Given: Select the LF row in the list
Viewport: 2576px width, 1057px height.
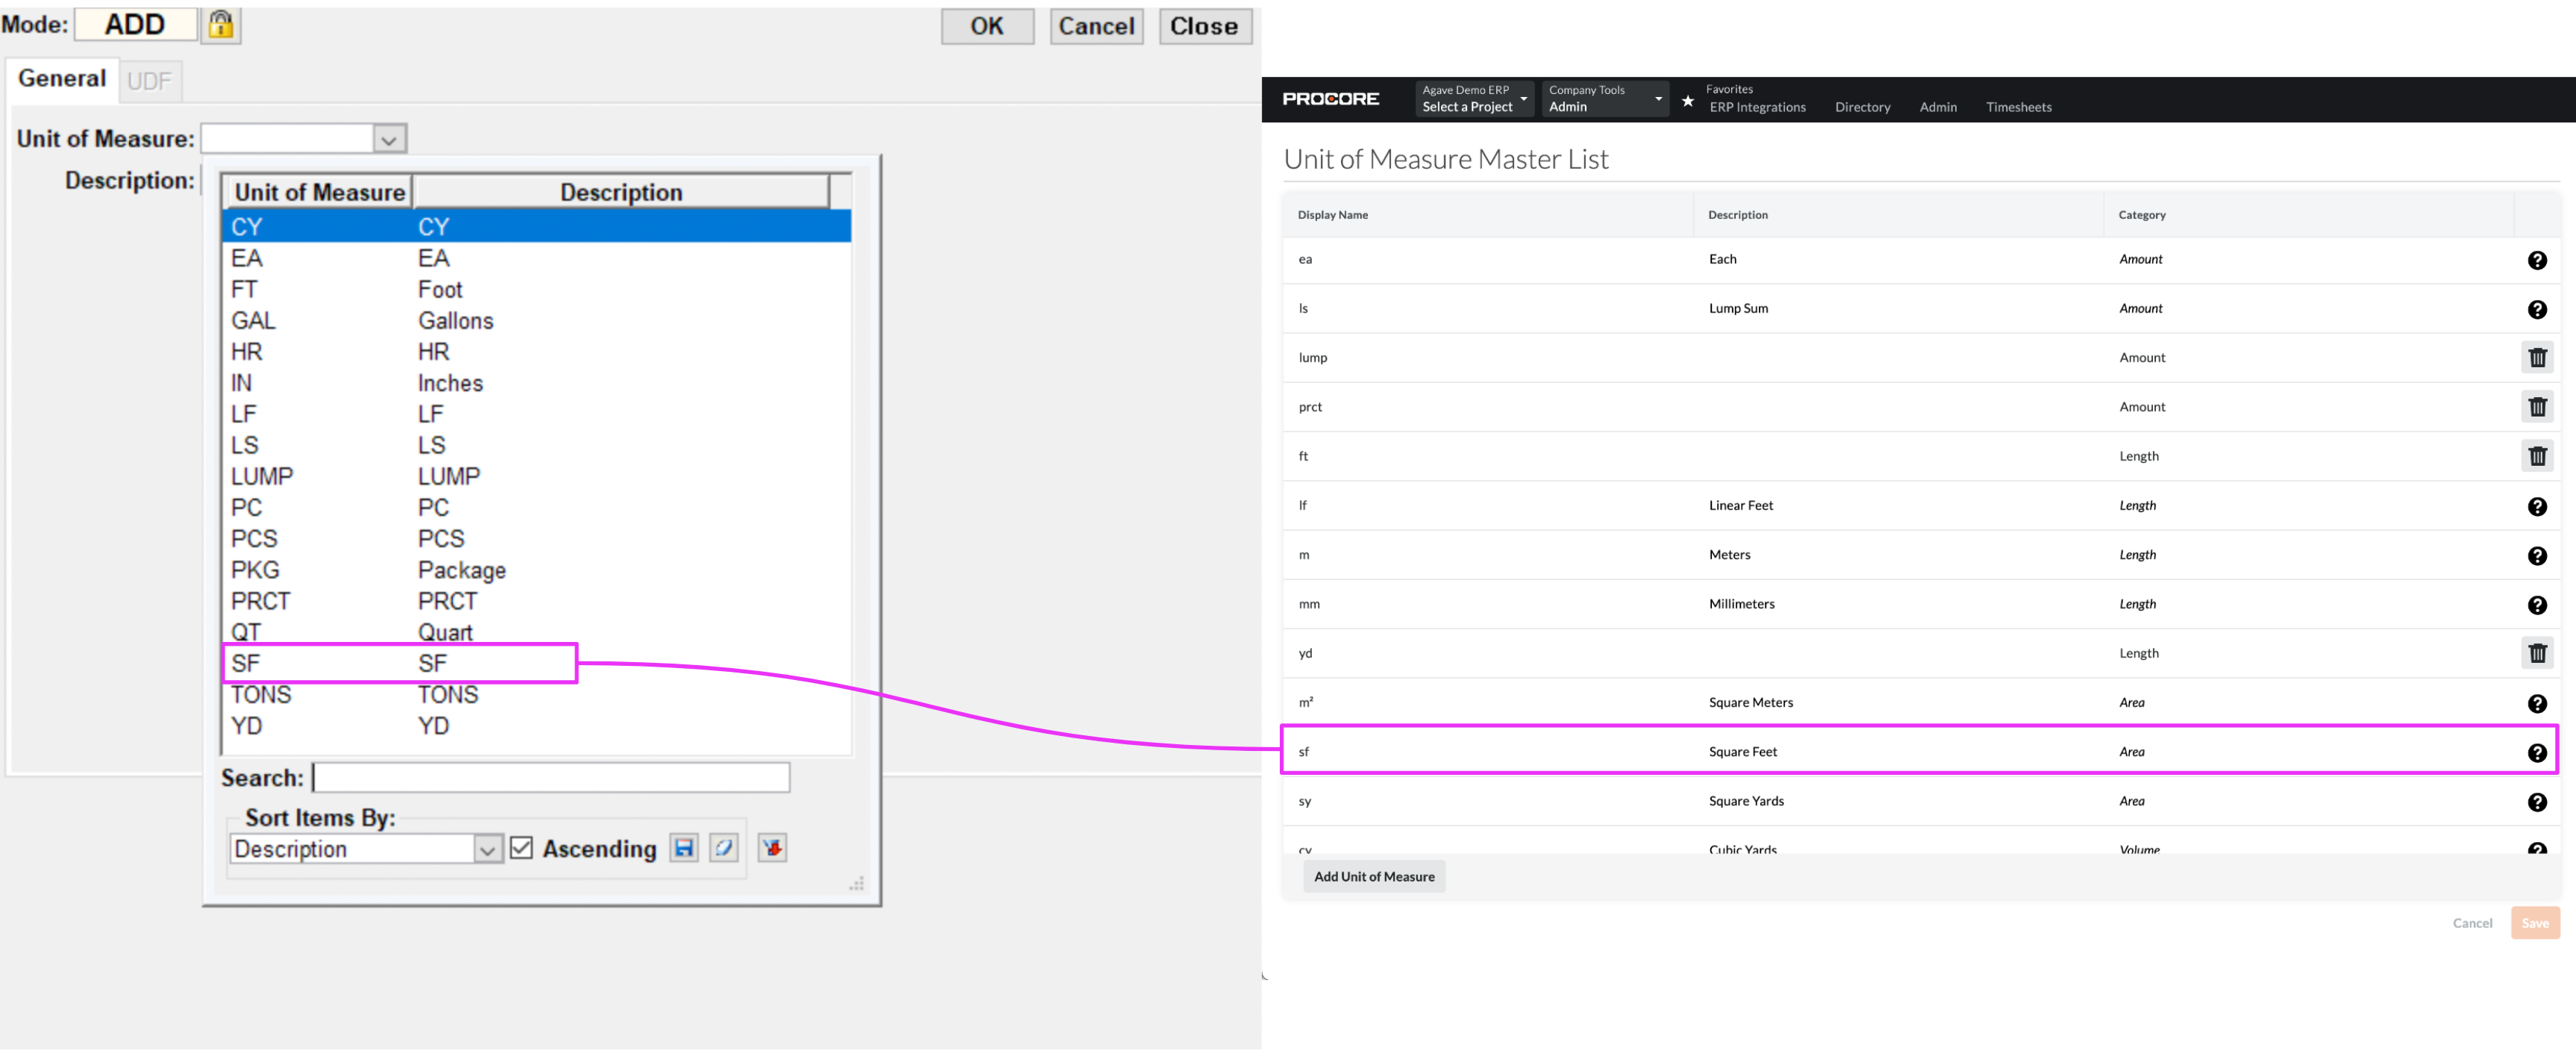Looking at the screenshot, I should point(536,414).
